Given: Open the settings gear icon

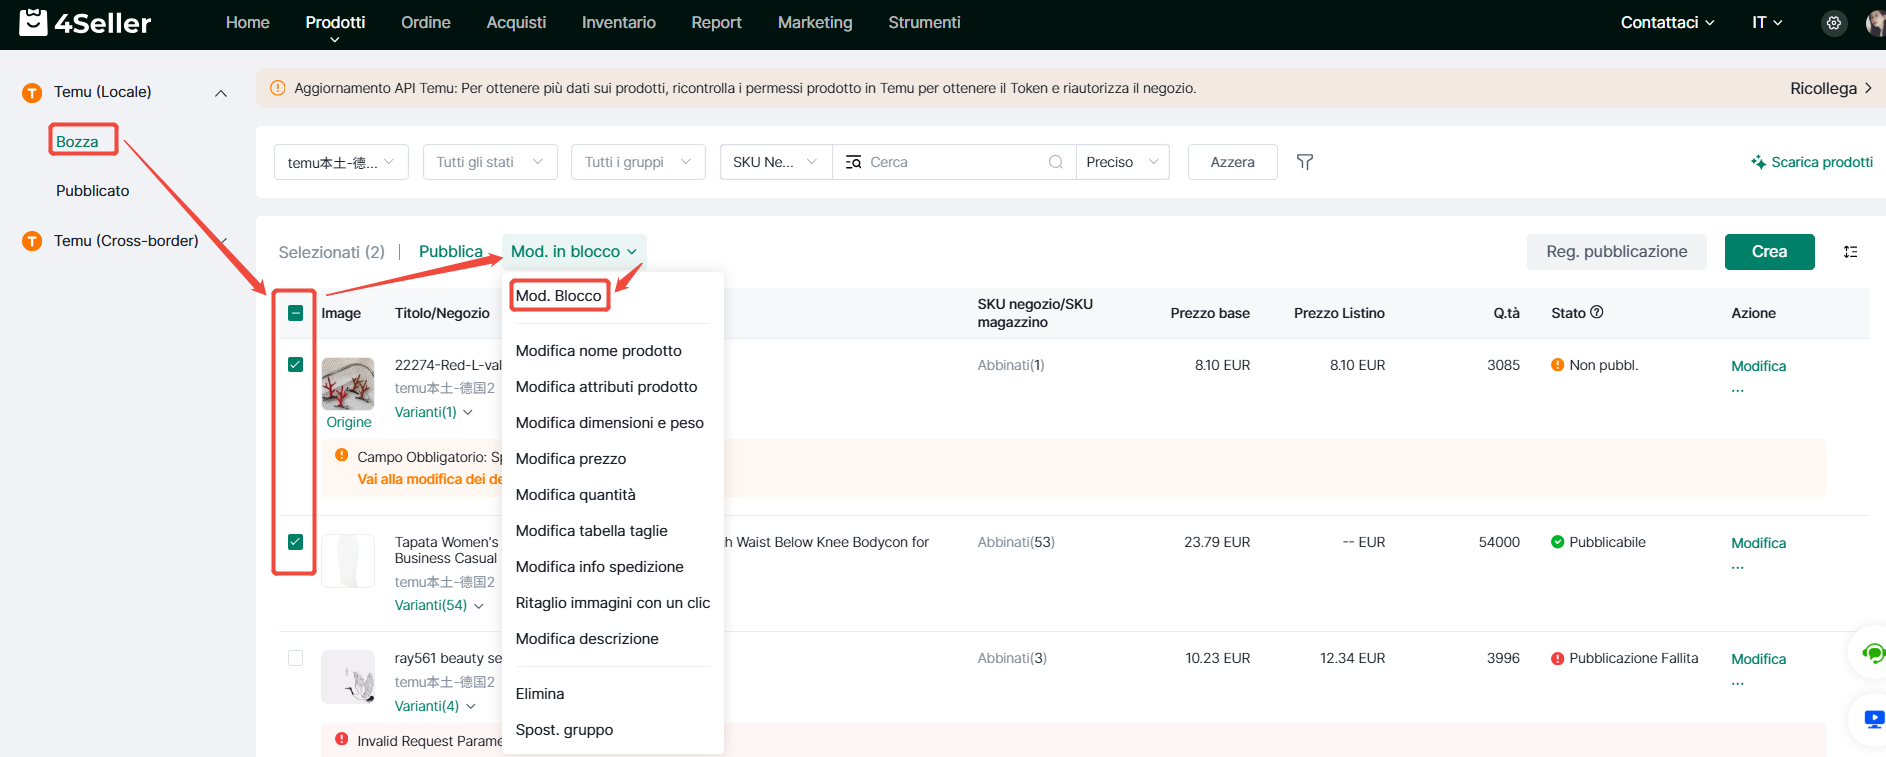Looking at the screenshot, I should (x=1834, y=23).
